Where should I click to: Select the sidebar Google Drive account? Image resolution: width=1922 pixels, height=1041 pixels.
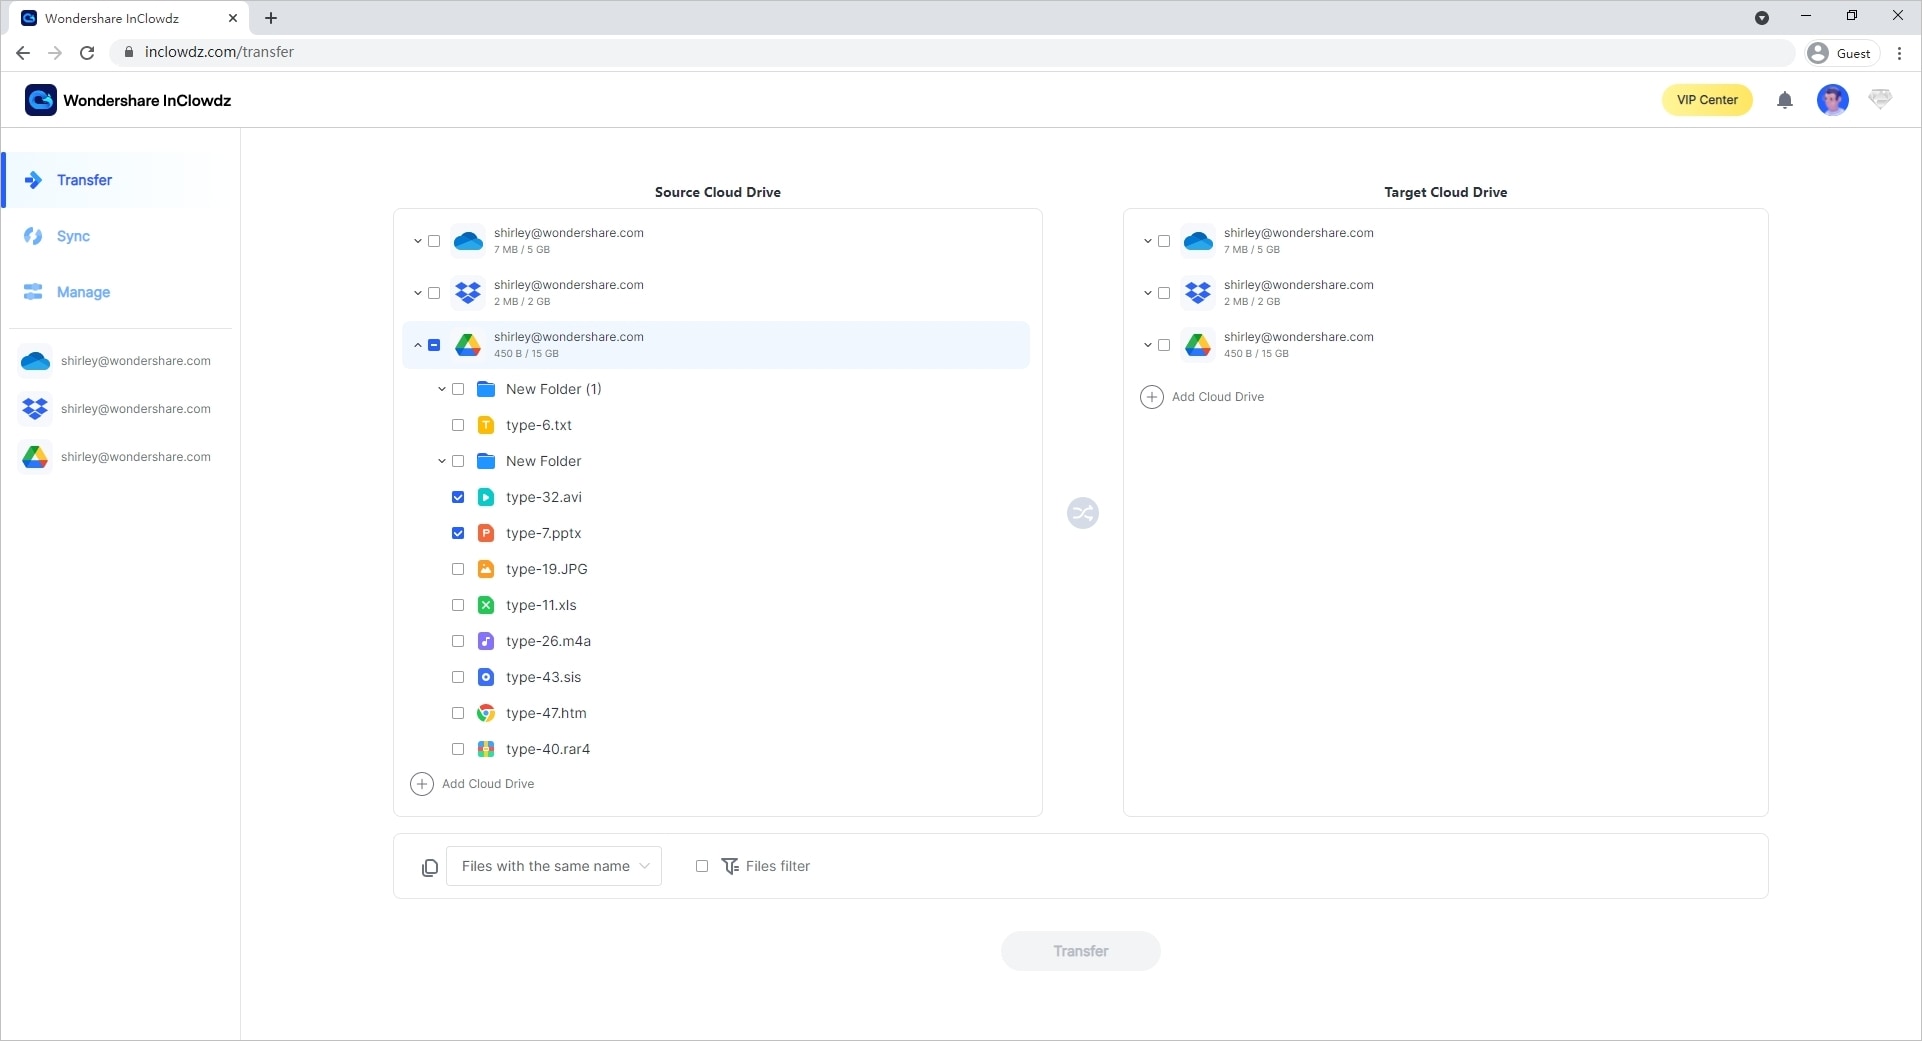[116, 457]
